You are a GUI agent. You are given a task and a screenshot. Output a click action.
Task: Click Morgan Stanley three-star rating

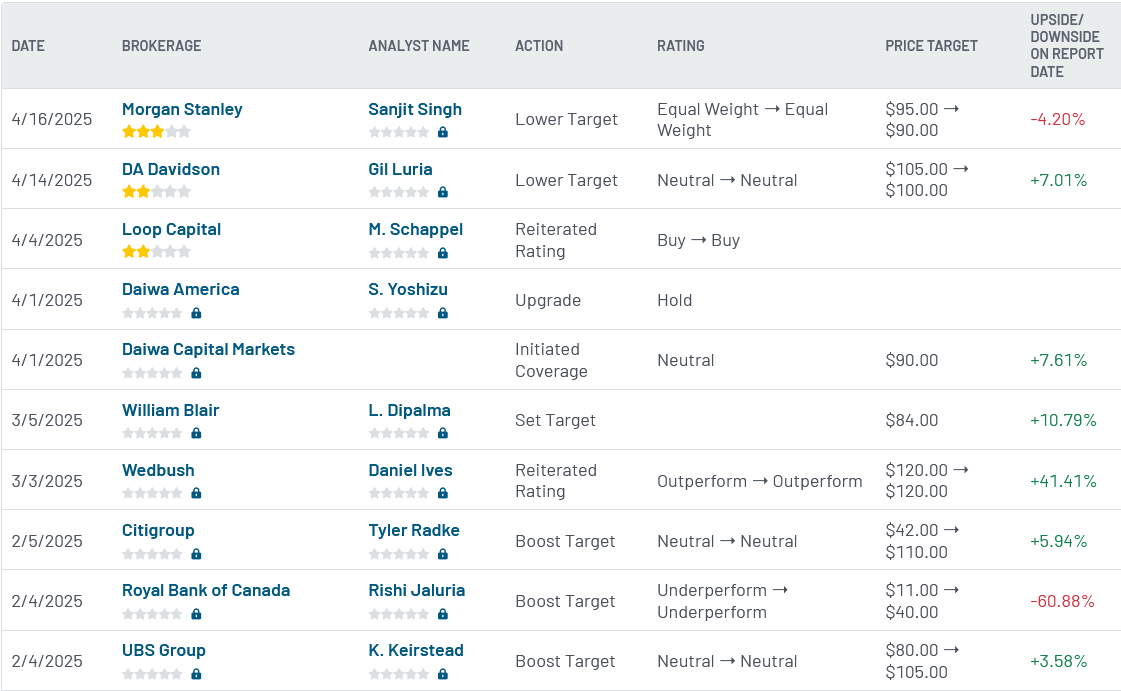157,131
